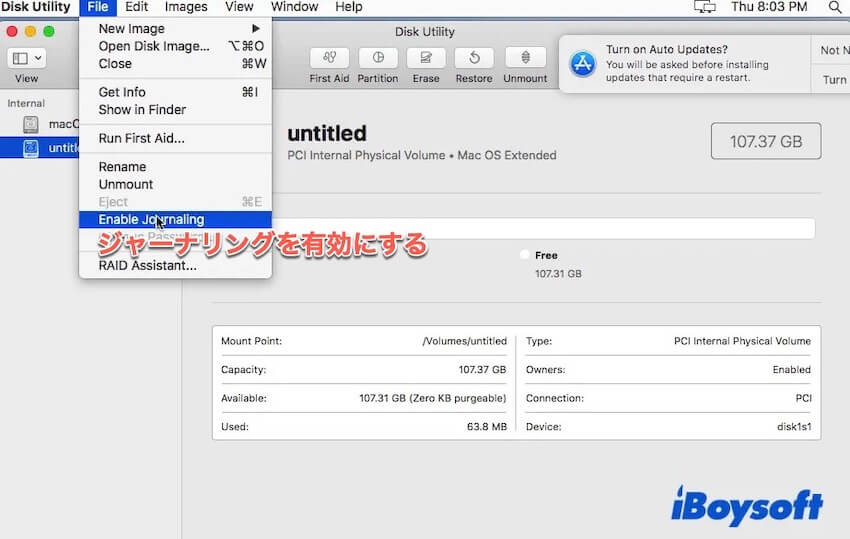Viewport: 850px width, 539px height.
Task: Click the Erase toolbar icon
Action: (x=426, y=57)
